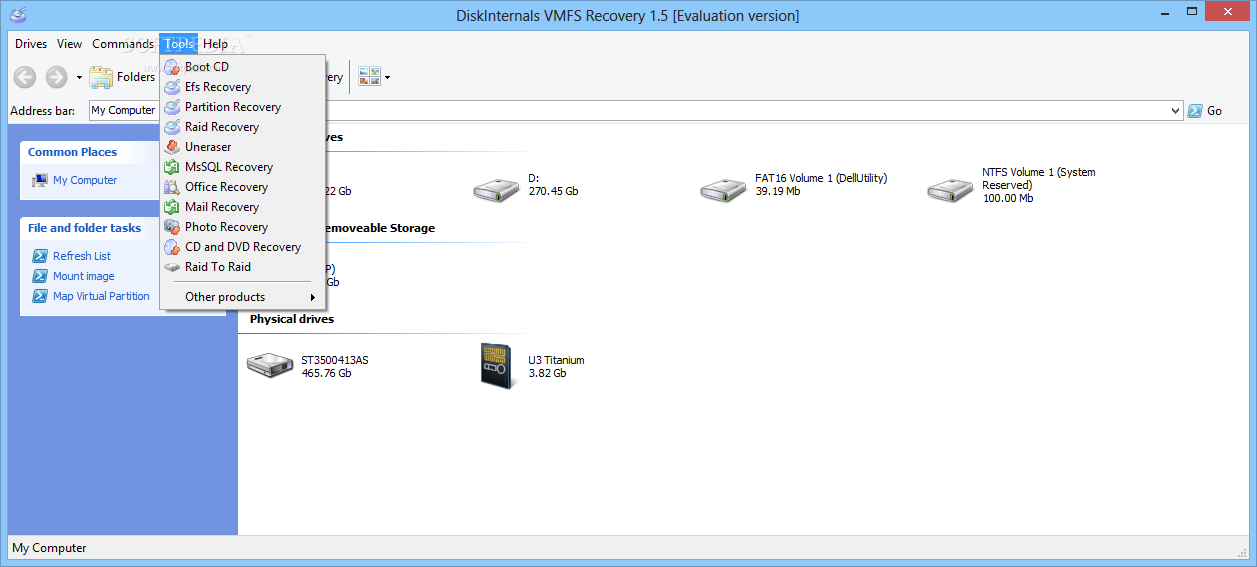This screenshot has width=1257, height=567.
Task: Open the Help menu
Action: click(x=215, y=44)
